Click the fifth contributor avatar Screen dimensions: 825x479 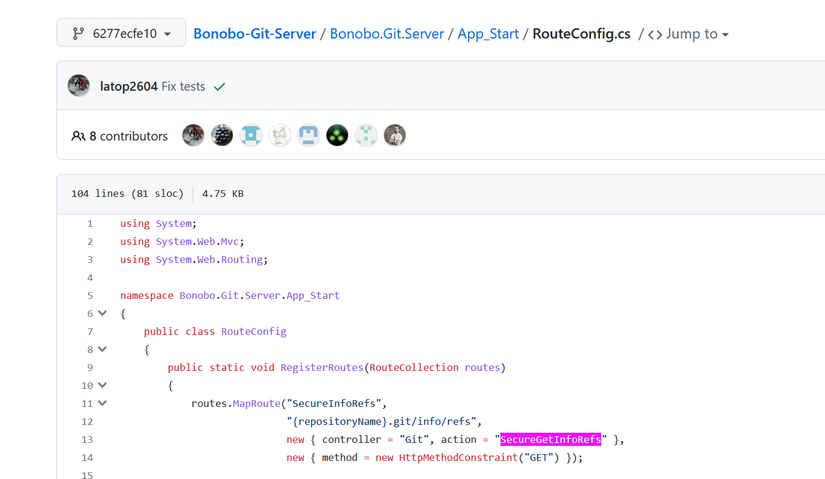pyautogui.click(x=309, y=136)
